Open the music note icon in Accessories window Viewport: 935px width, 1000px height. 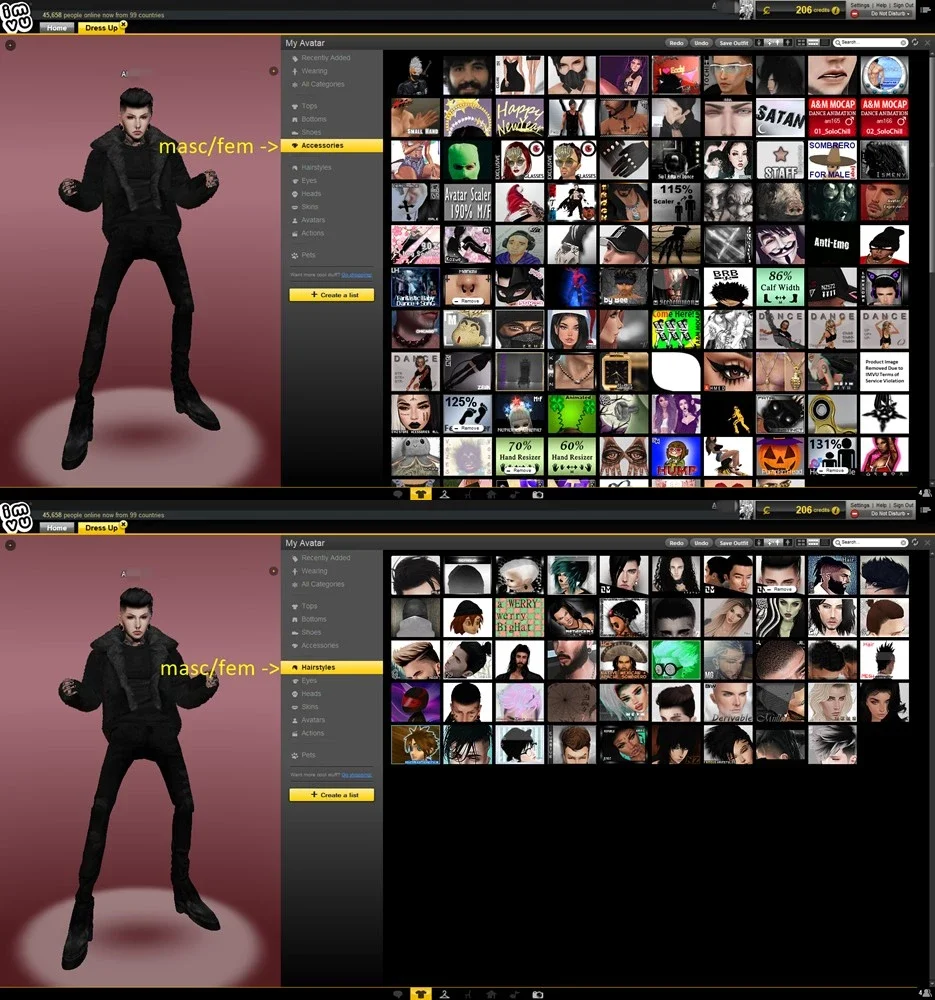(x=514, y=494)
